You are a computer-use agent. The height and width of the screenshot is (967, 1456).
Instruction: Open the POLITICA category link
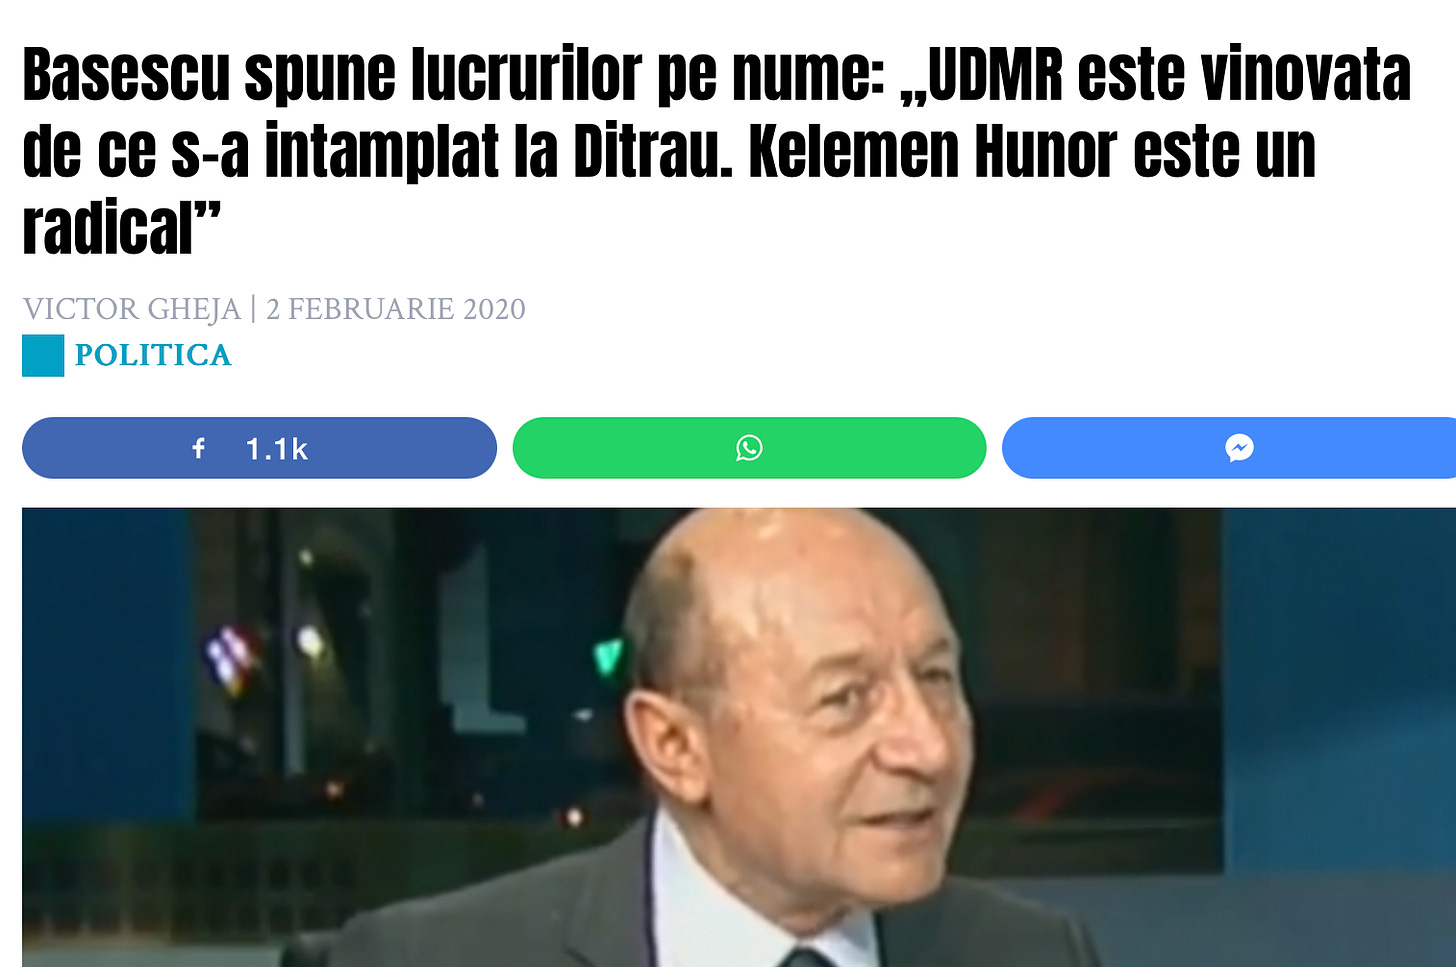(x=153, y=355)
